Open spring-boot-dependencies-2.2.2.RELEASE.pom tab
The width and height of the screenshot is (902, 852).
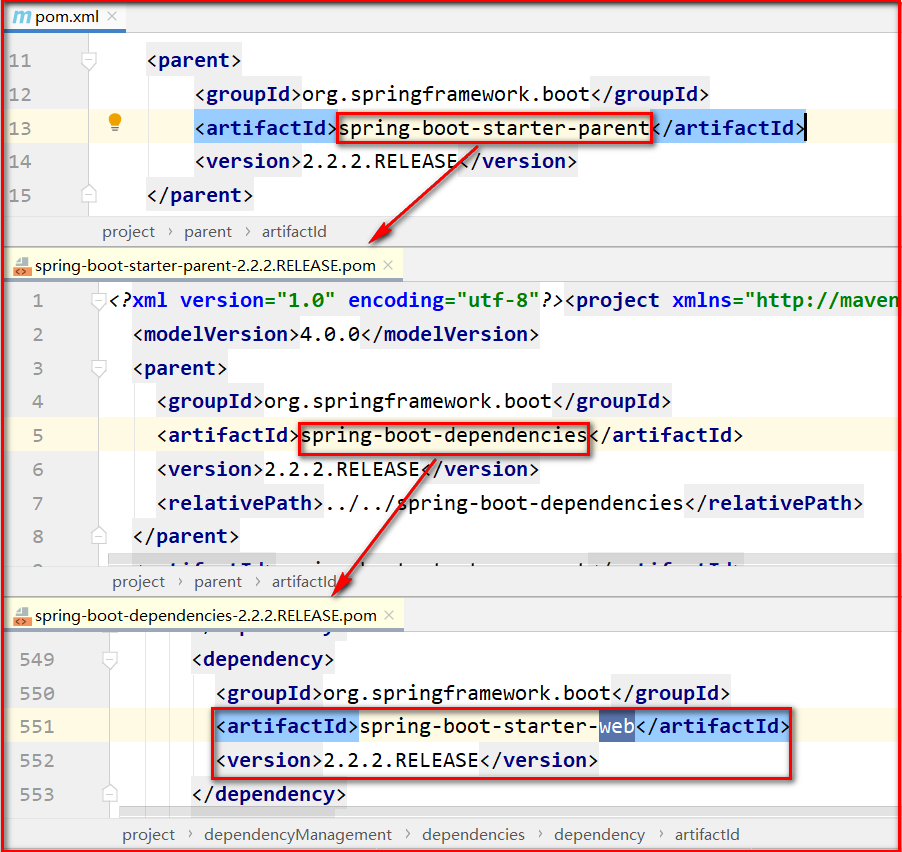205,616
